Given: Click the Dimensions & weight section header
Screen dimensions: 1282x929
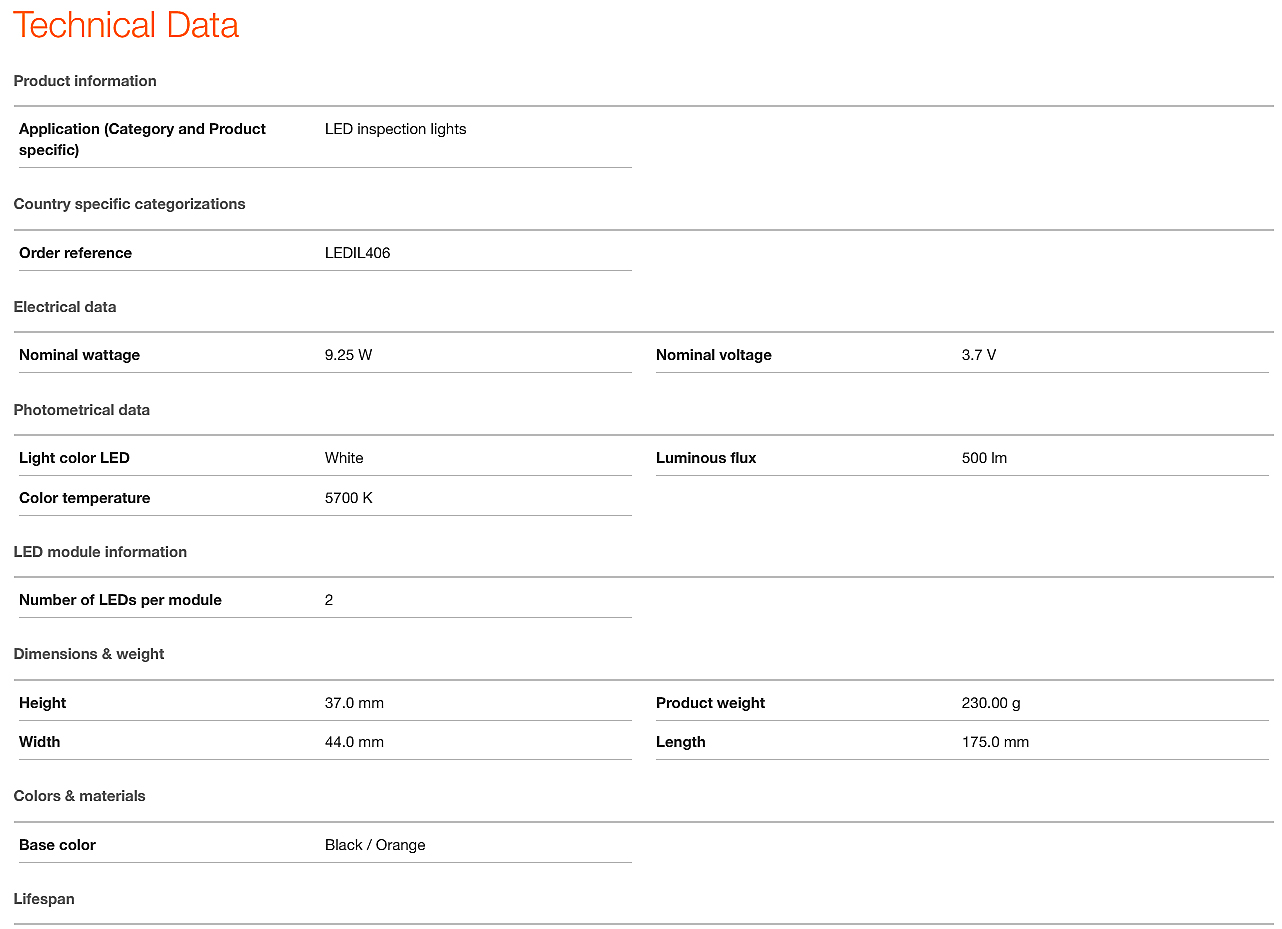Looking at the screenshot, I should (89, 654).
